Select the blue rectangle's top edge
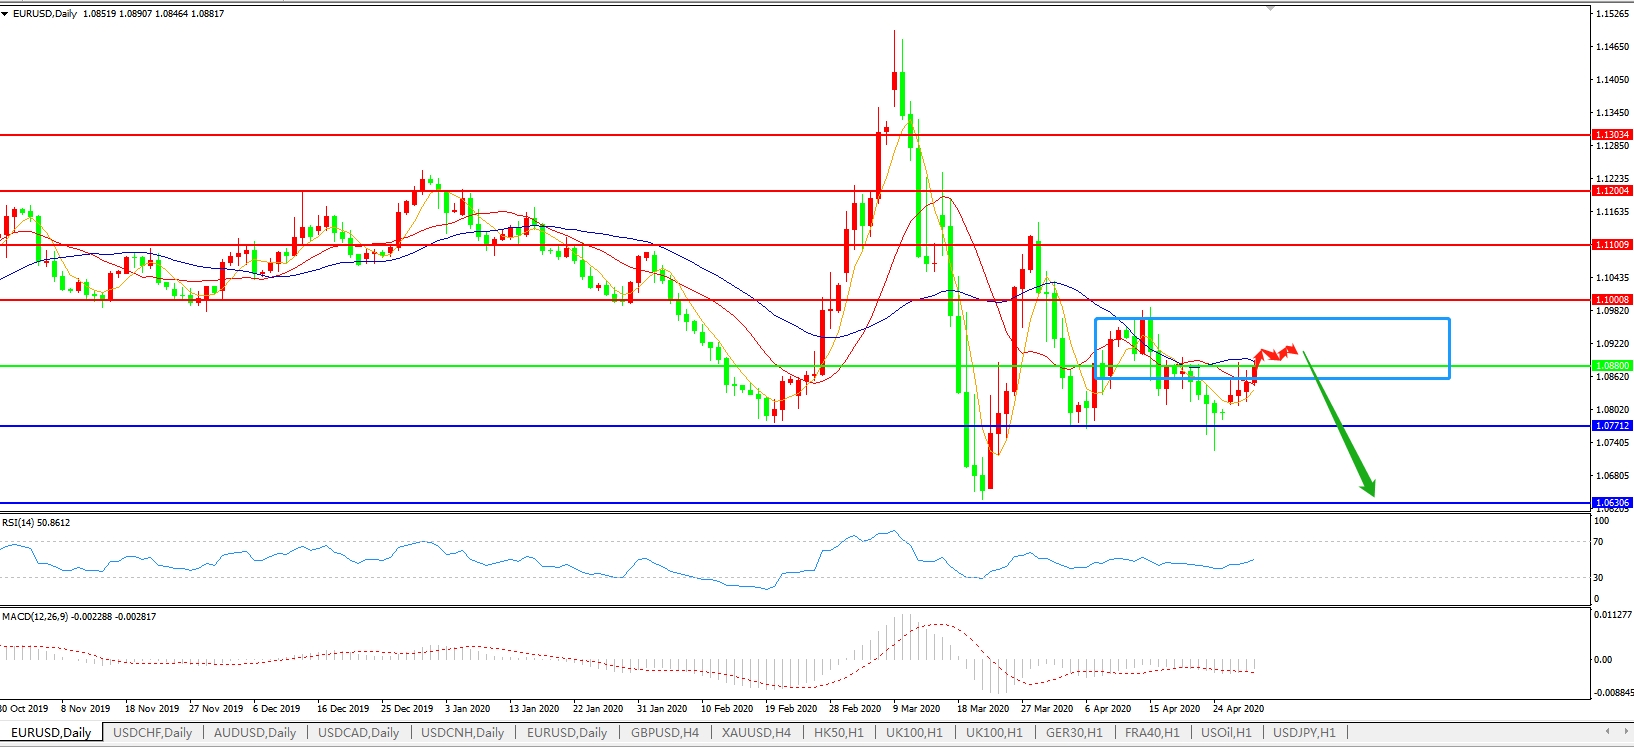The width and height of the screenshot is (1634, 747). tap(1272, 319)
